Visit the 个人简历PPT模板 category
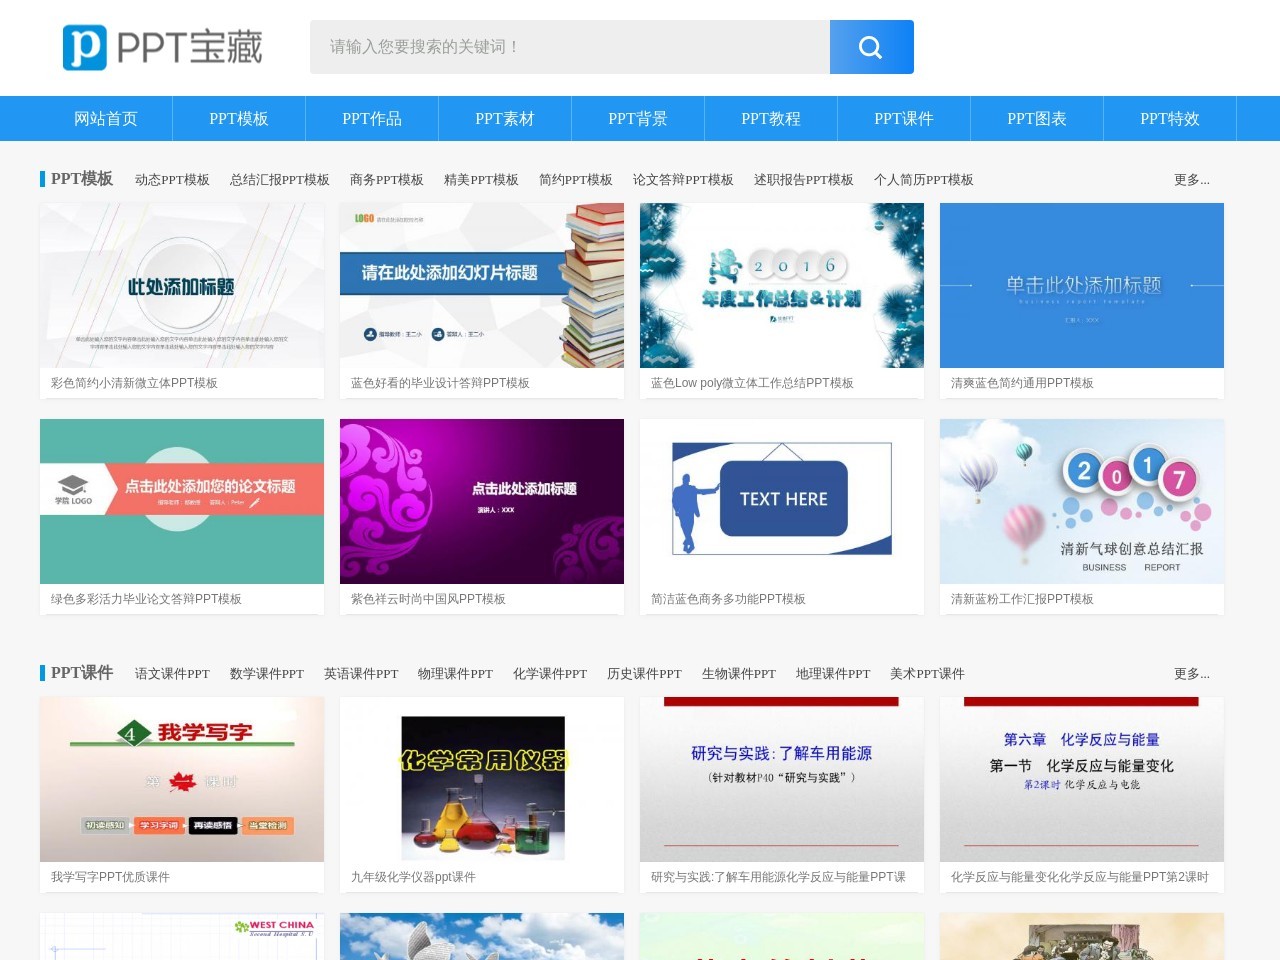1280x960 pixels. tap(923, 180)
